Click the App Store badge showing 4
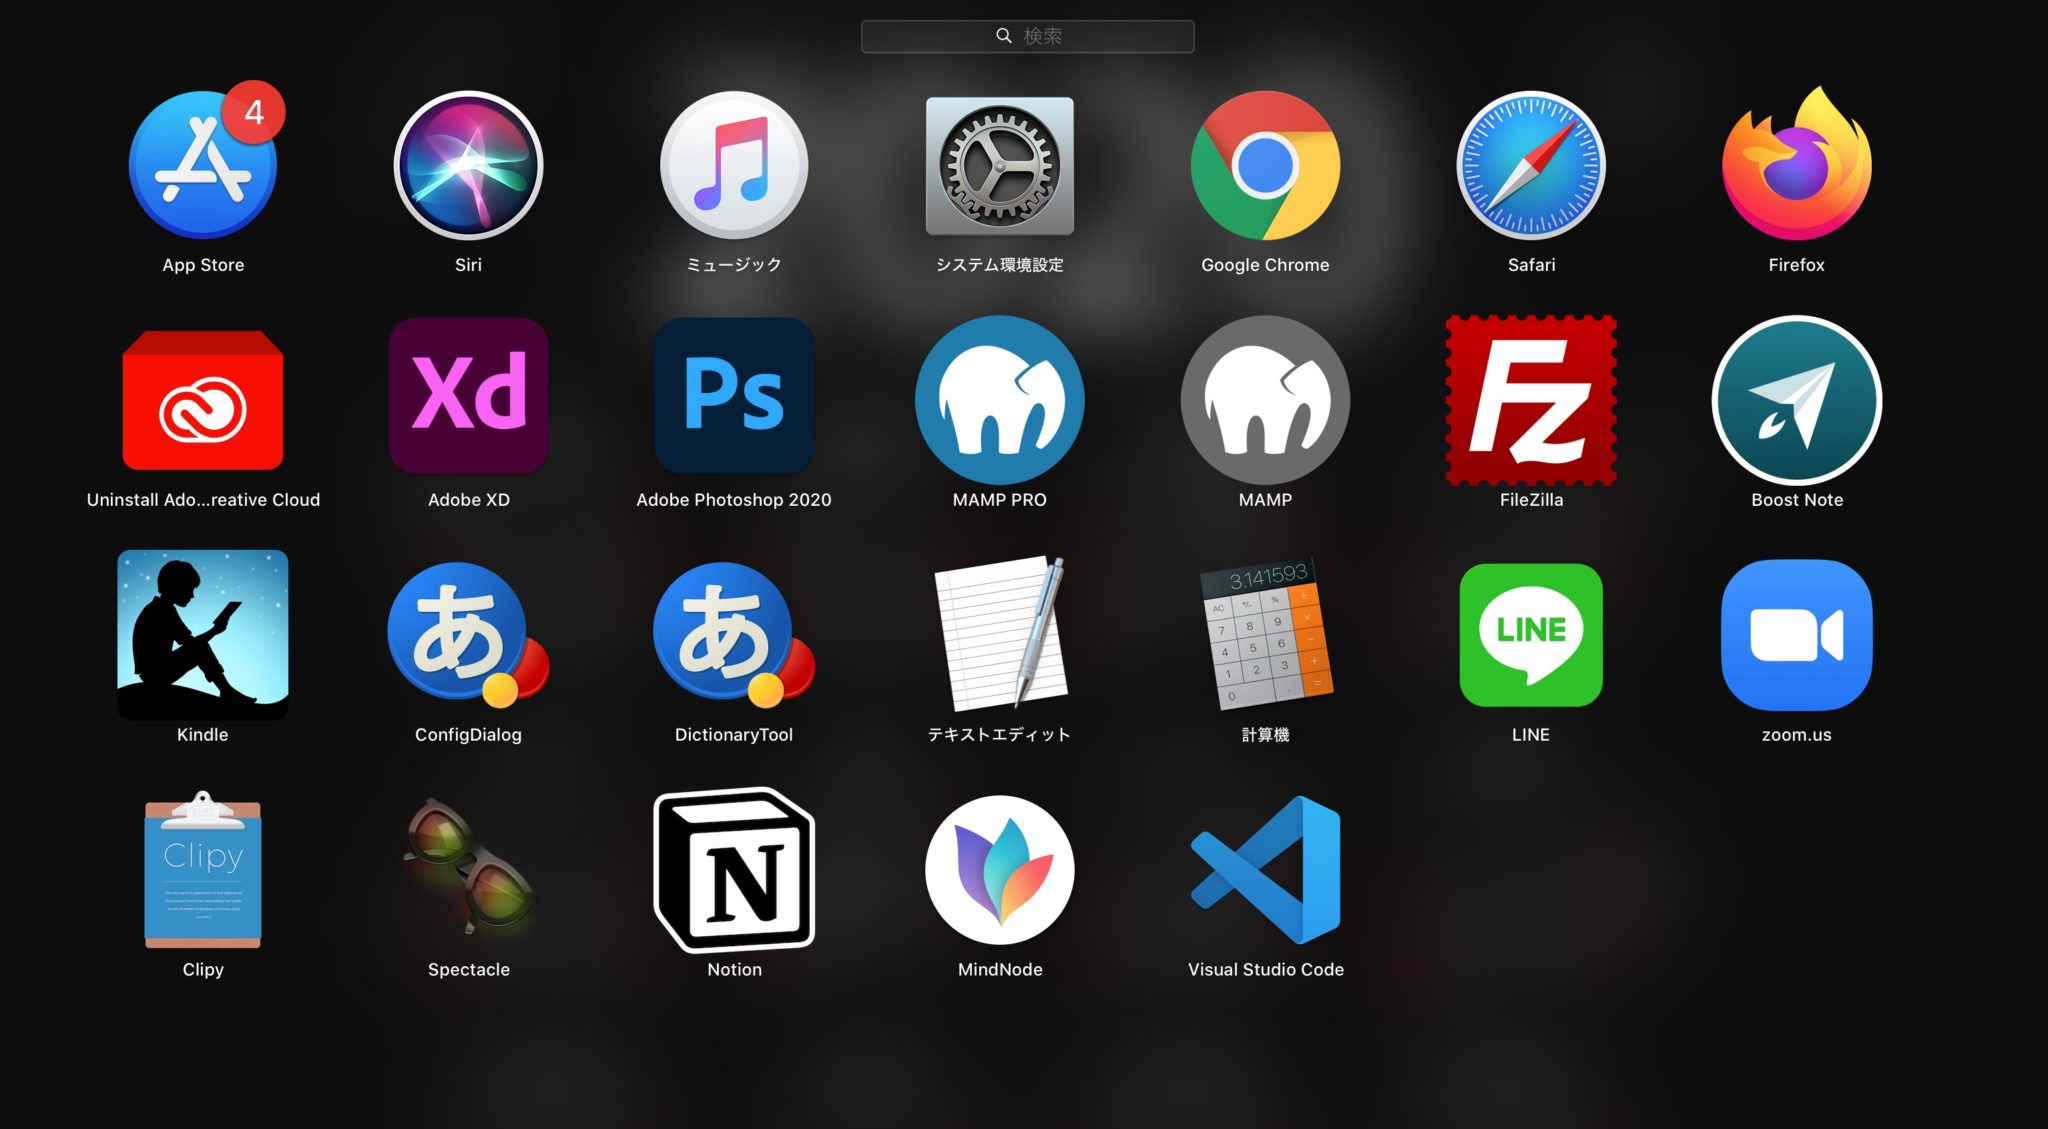Viewport: 2048px width, 1129px height. pyautogui.click(x=254, y=112)
